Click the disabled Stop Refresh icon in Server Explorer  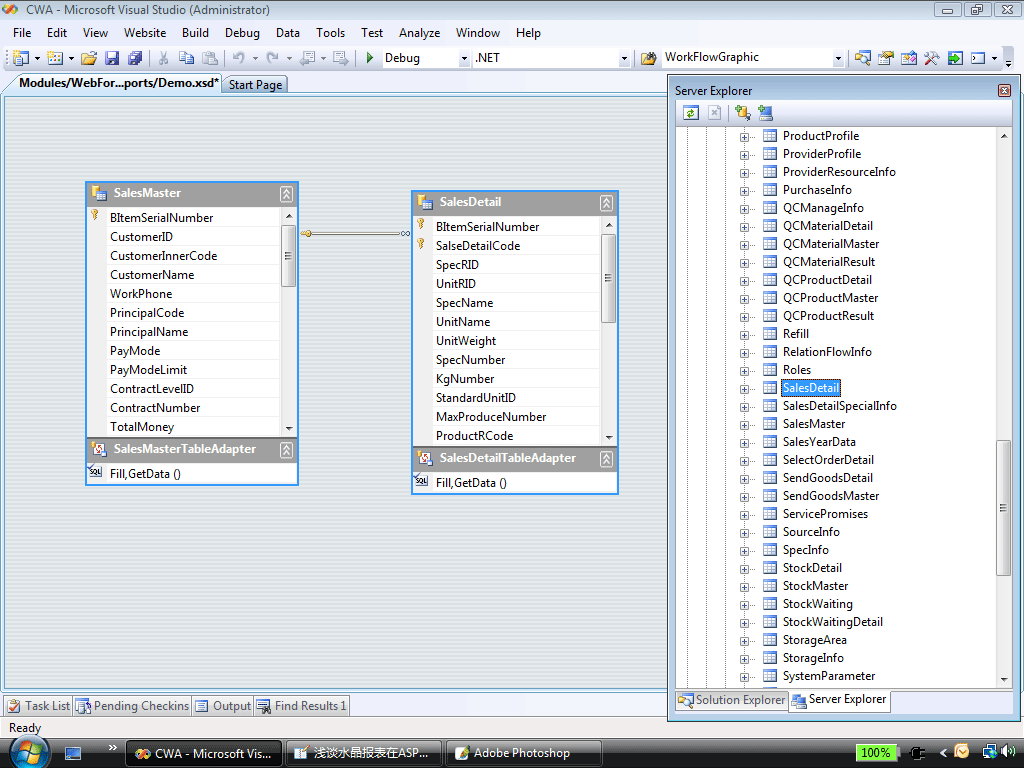pyautogui.click(x=714, y=112)
